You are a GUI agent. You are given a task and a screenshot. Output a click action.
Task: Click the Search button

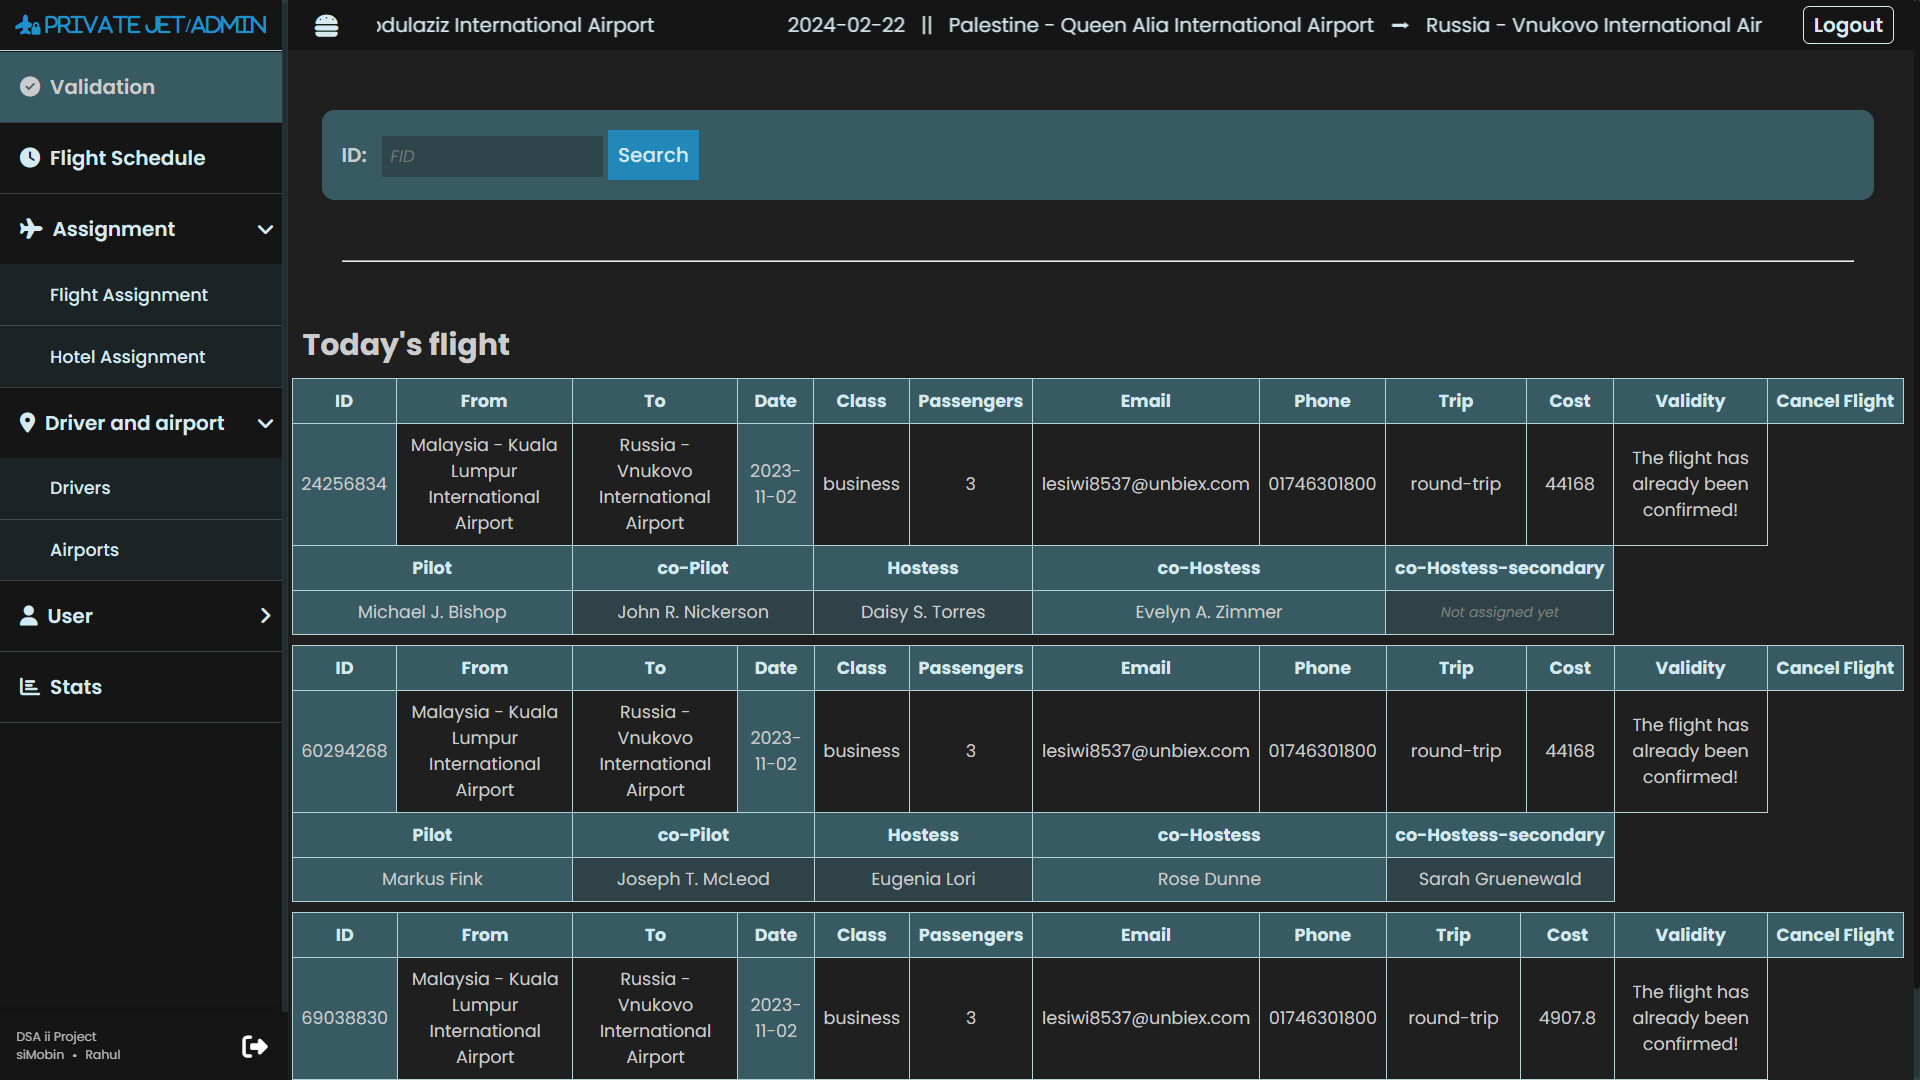[653, 155]
